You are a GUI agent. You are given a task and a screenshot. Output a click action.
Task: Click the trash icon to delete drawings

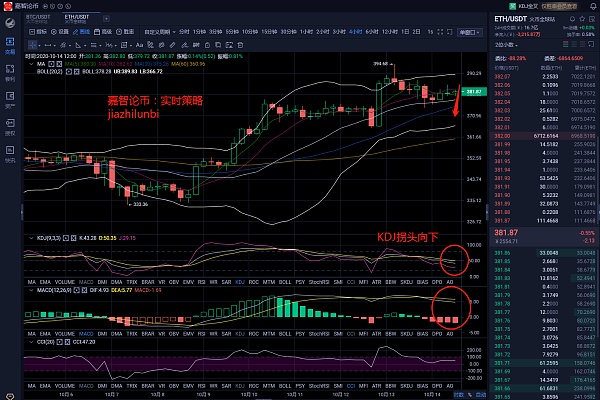tap(240, 45)
